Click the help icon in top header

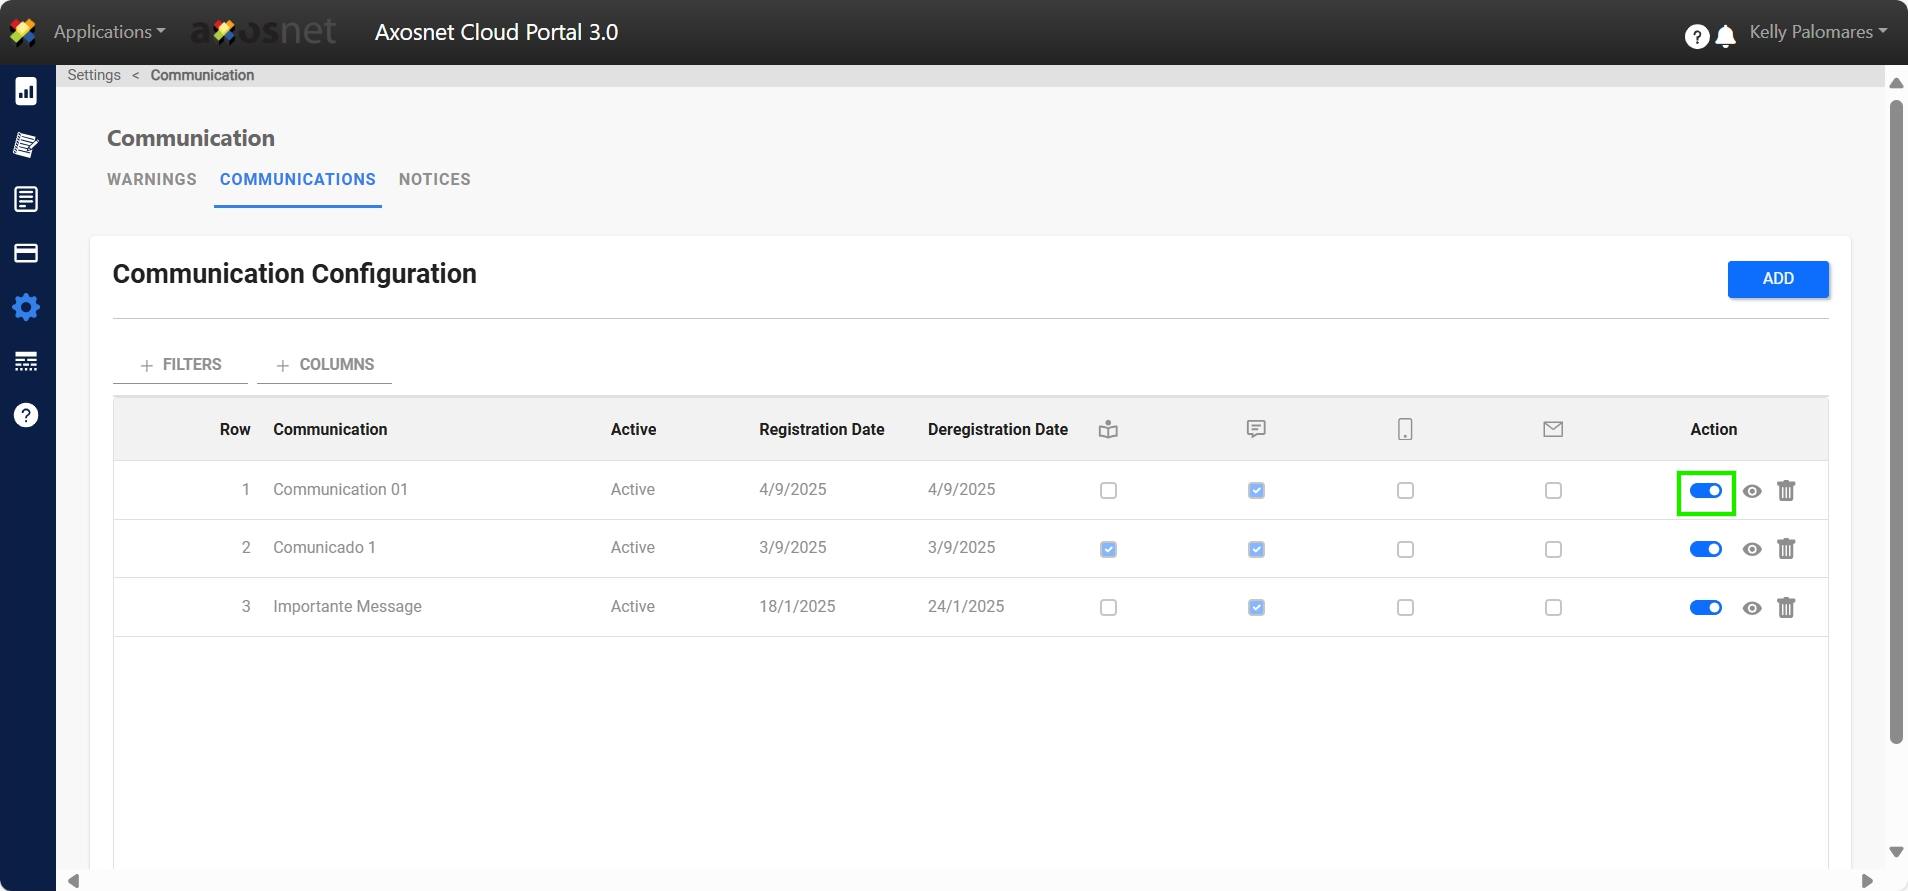pyautogui.click(x=1696, y=37)
